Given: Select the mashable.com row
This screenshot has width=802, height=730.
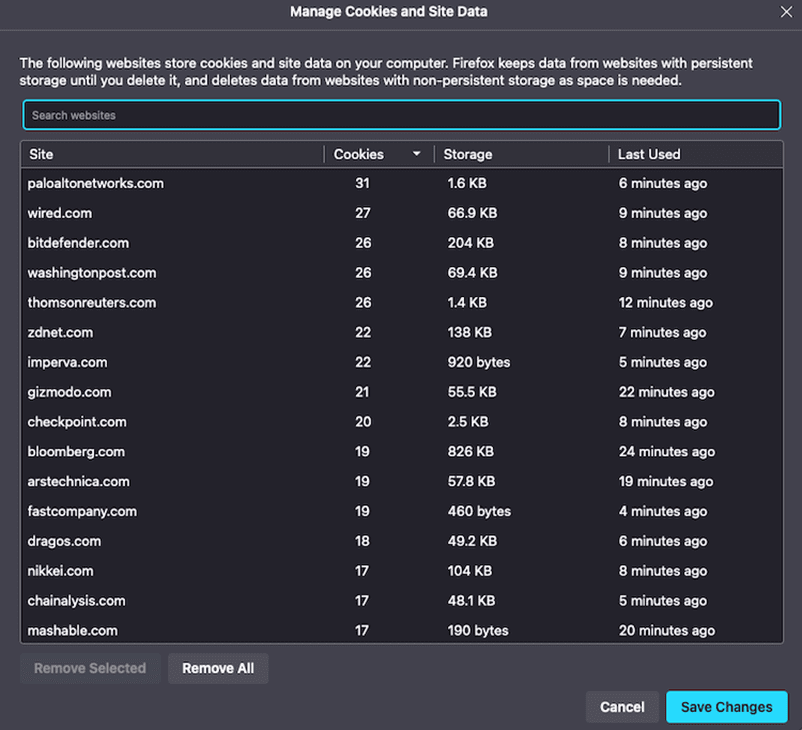Looking at the screenshot, I should coord(73,631).
